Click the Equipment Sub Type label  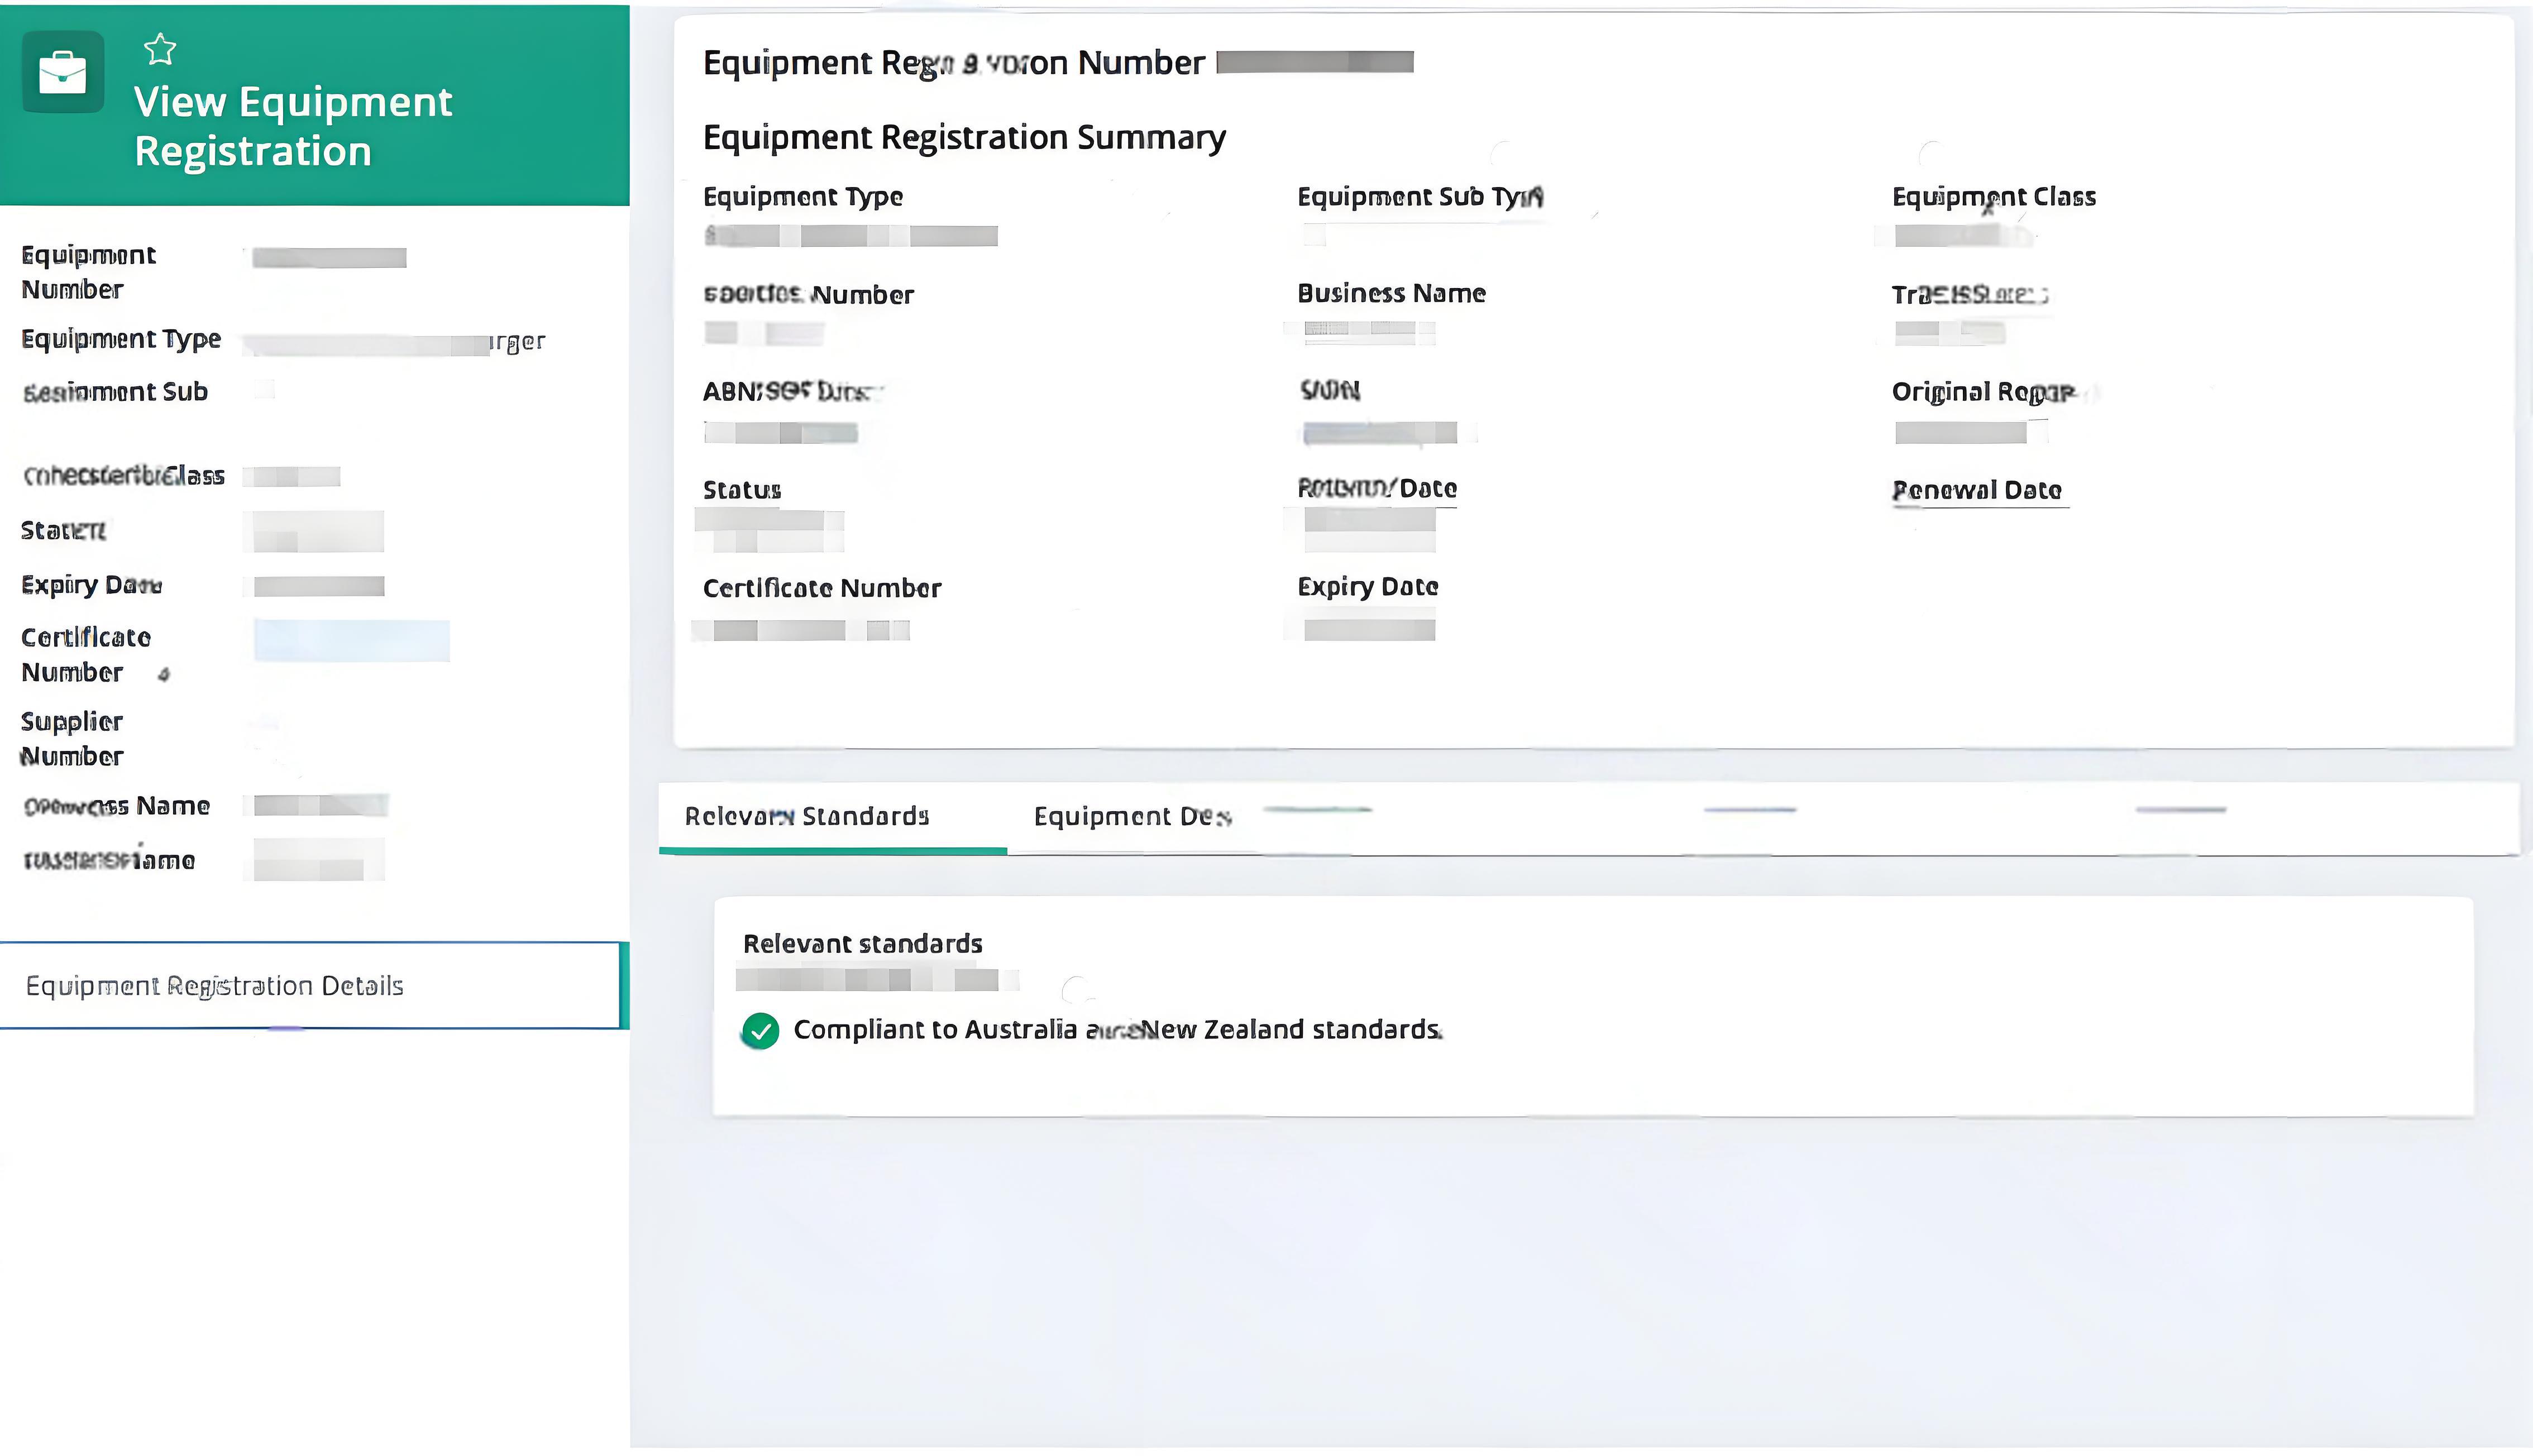[1419, 197]
